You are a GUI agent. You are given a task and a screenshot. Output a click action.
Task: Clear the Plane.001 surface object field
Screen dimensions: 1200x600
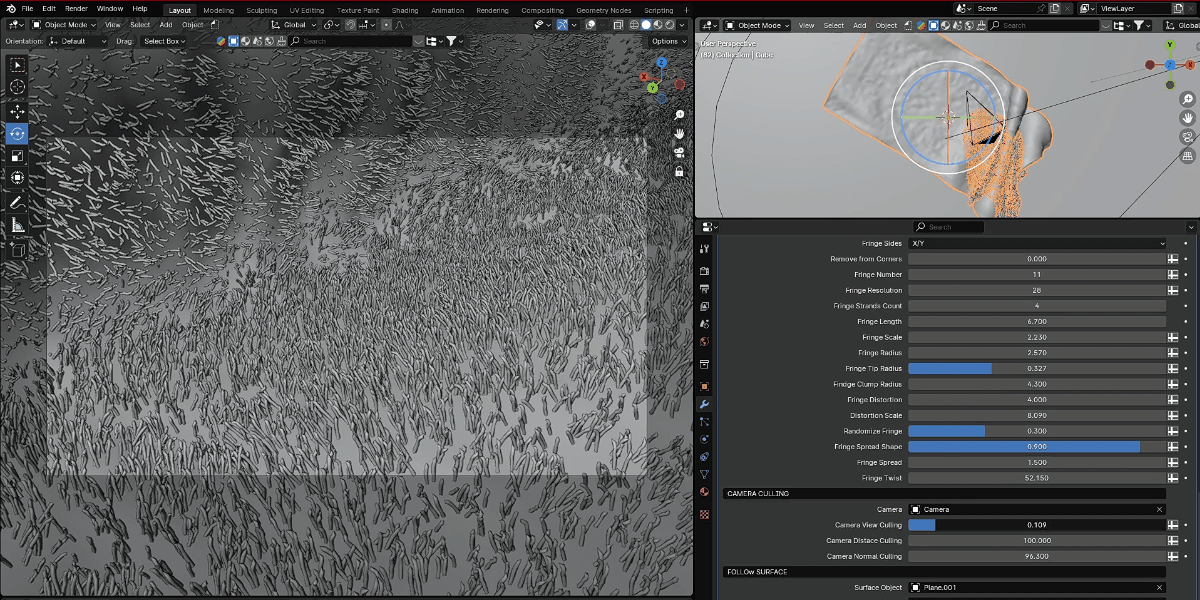1160,588
